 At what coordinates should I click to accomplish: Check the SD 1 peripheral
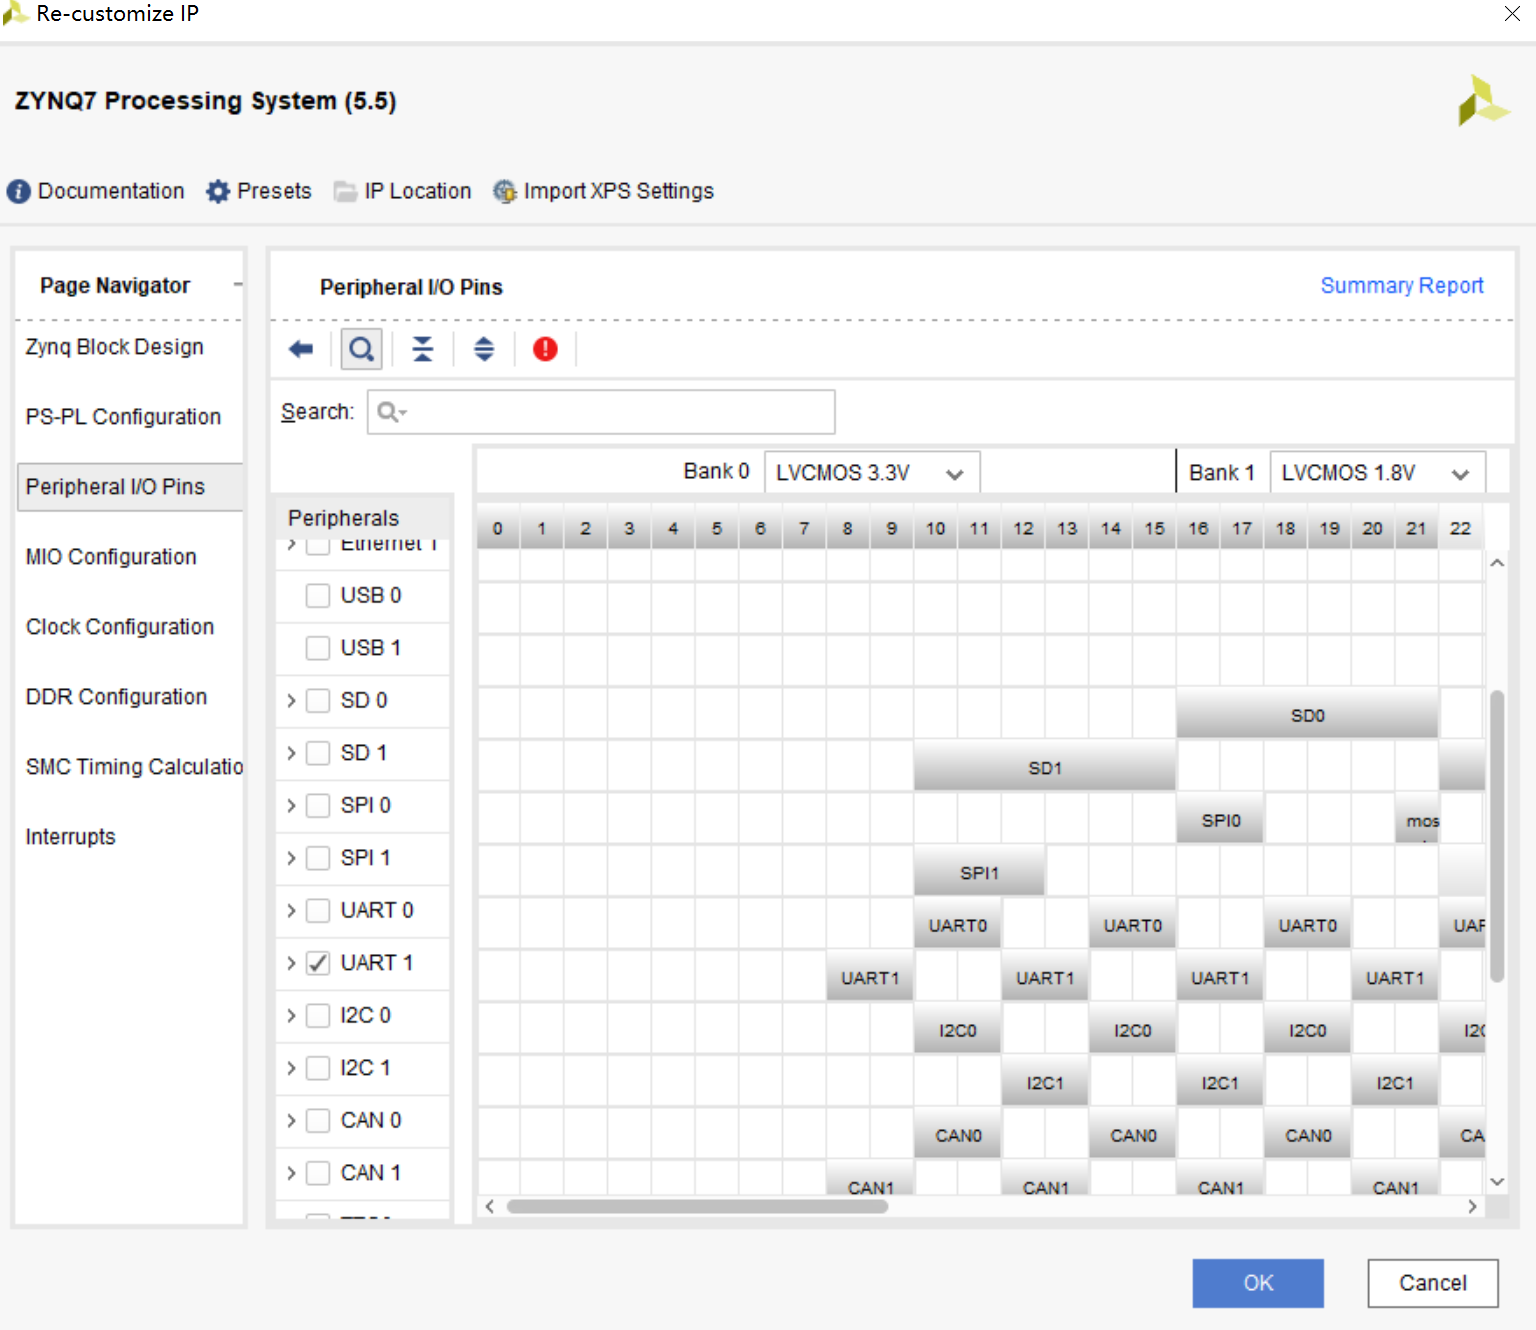point(318,753)
